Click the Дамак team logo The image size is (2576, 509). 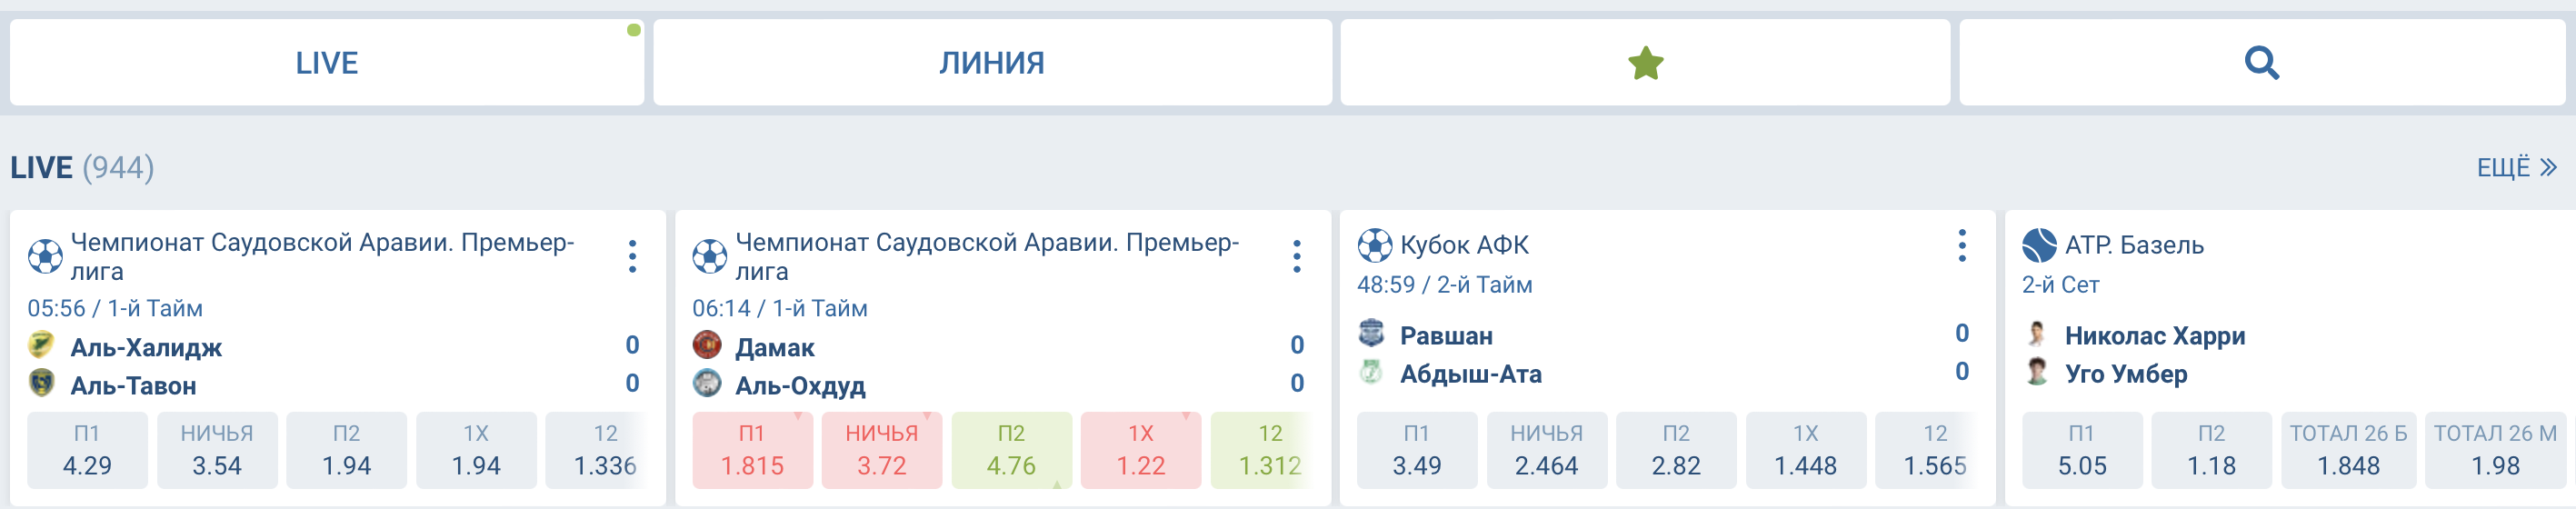(x=707, y=345)
